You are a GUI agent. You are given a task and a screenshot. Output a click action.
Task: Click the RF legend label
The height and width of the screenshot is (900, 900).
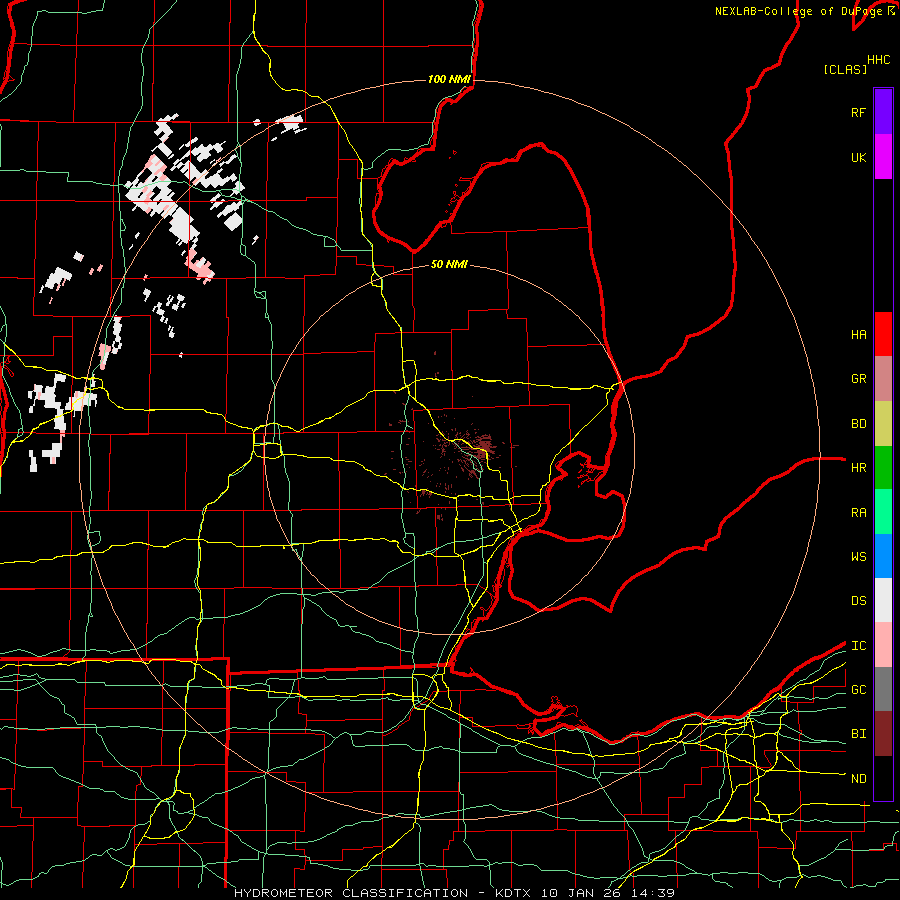click(x=858, y=112)
